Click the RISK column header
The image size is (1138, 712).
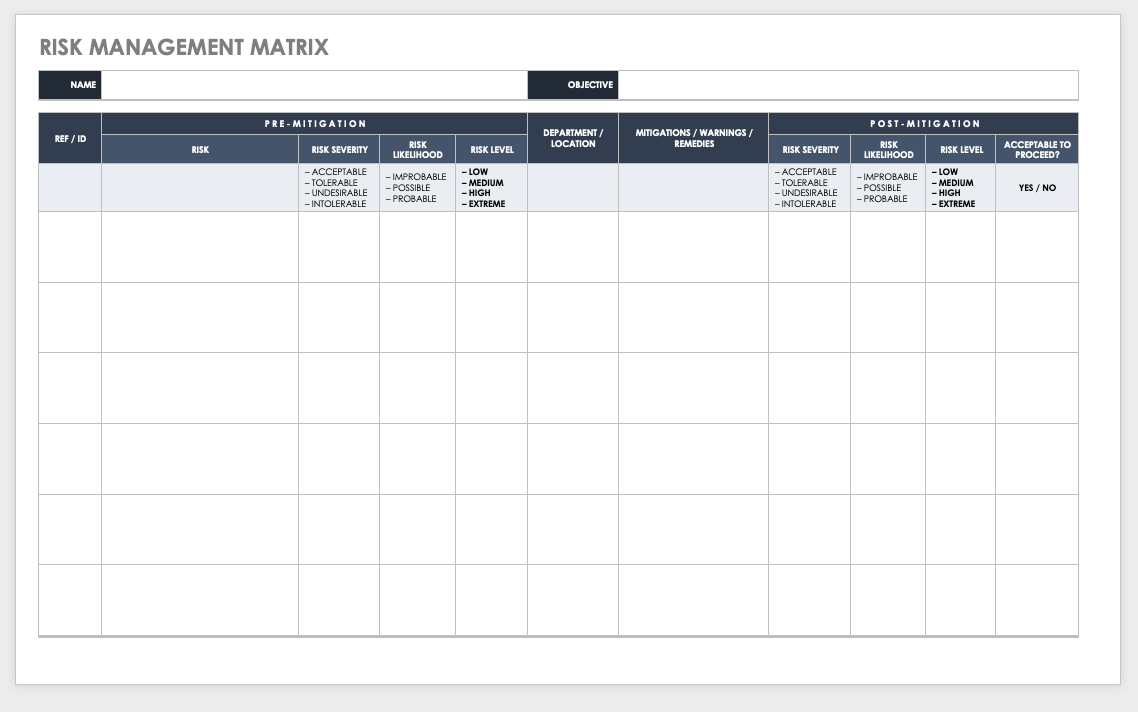click(x=200, y=150)
